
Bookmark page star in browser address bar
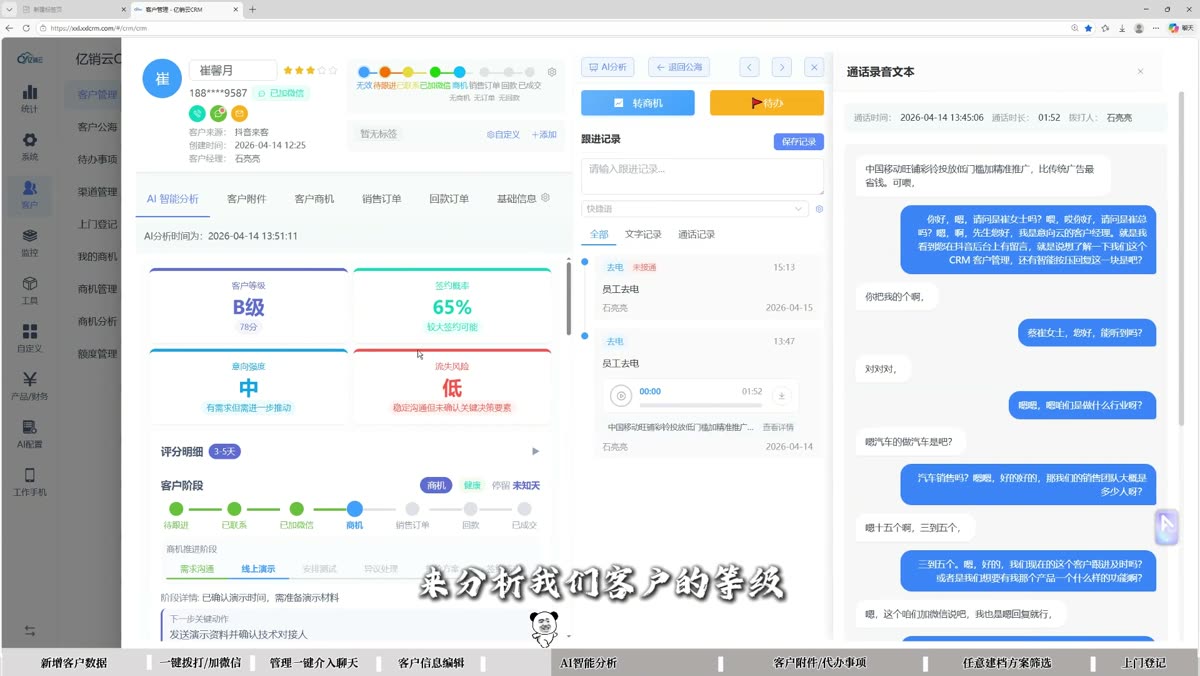1088,28
